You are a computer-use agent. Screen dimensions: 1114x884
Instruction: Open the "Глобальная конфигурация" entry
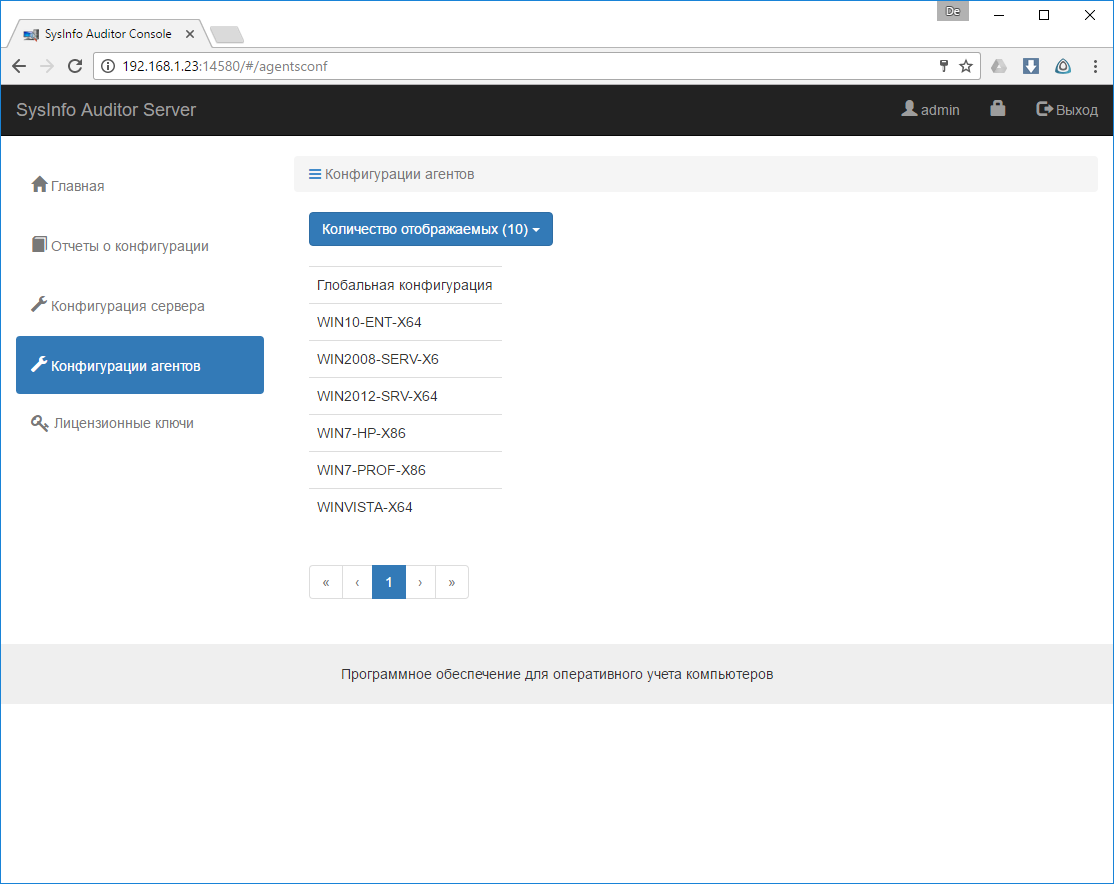(405, 285)
